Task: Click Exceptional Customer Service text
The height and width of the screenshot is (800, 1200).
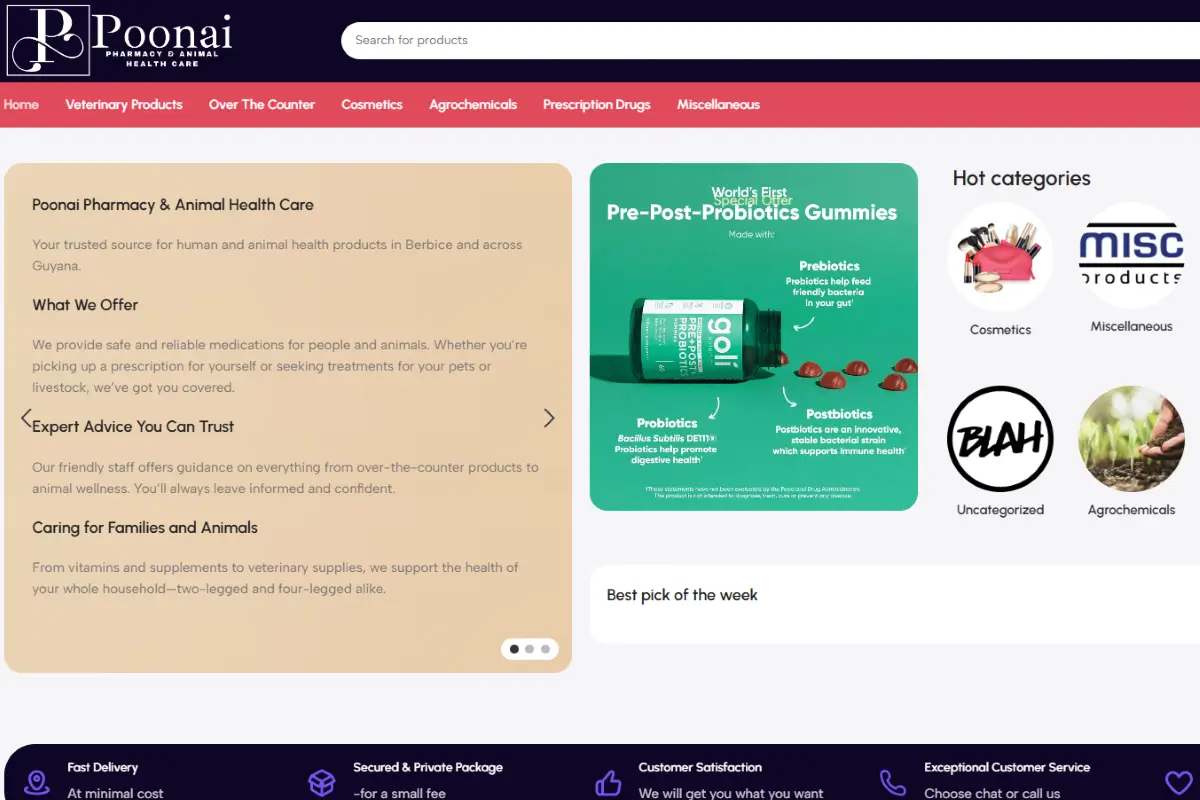Action: (x=1007, y=768)
